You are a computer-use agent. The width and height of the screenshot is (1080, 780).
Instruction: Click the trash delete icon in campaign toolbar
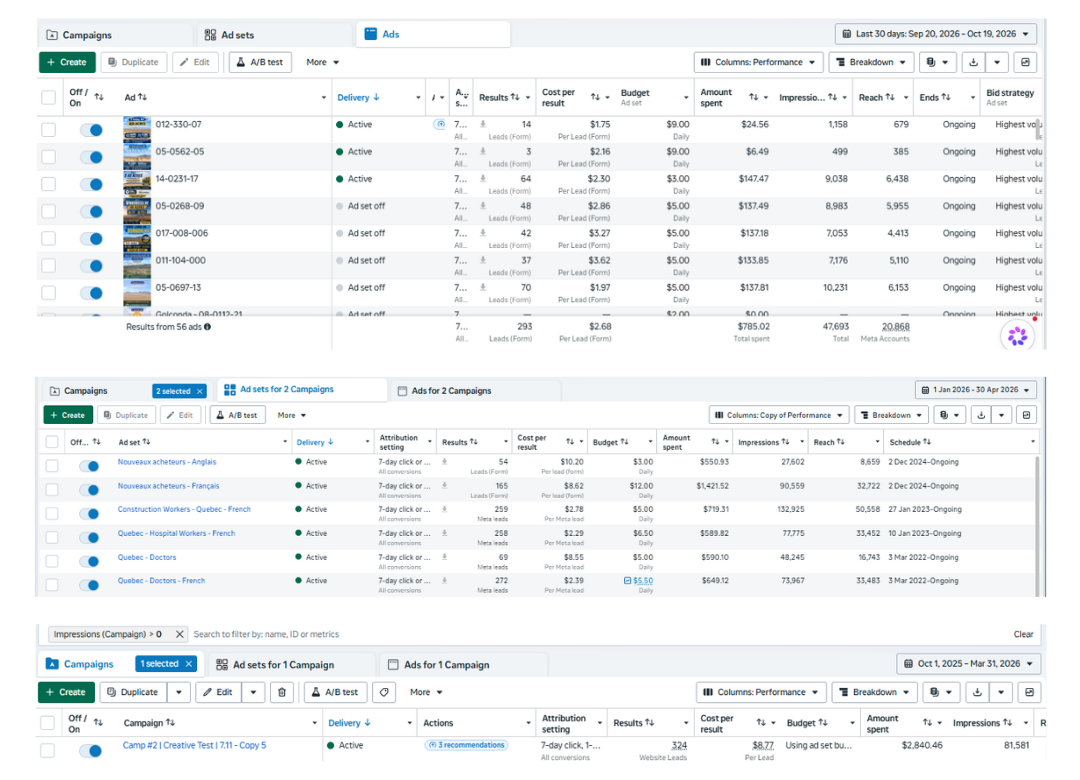pos(282,692)
